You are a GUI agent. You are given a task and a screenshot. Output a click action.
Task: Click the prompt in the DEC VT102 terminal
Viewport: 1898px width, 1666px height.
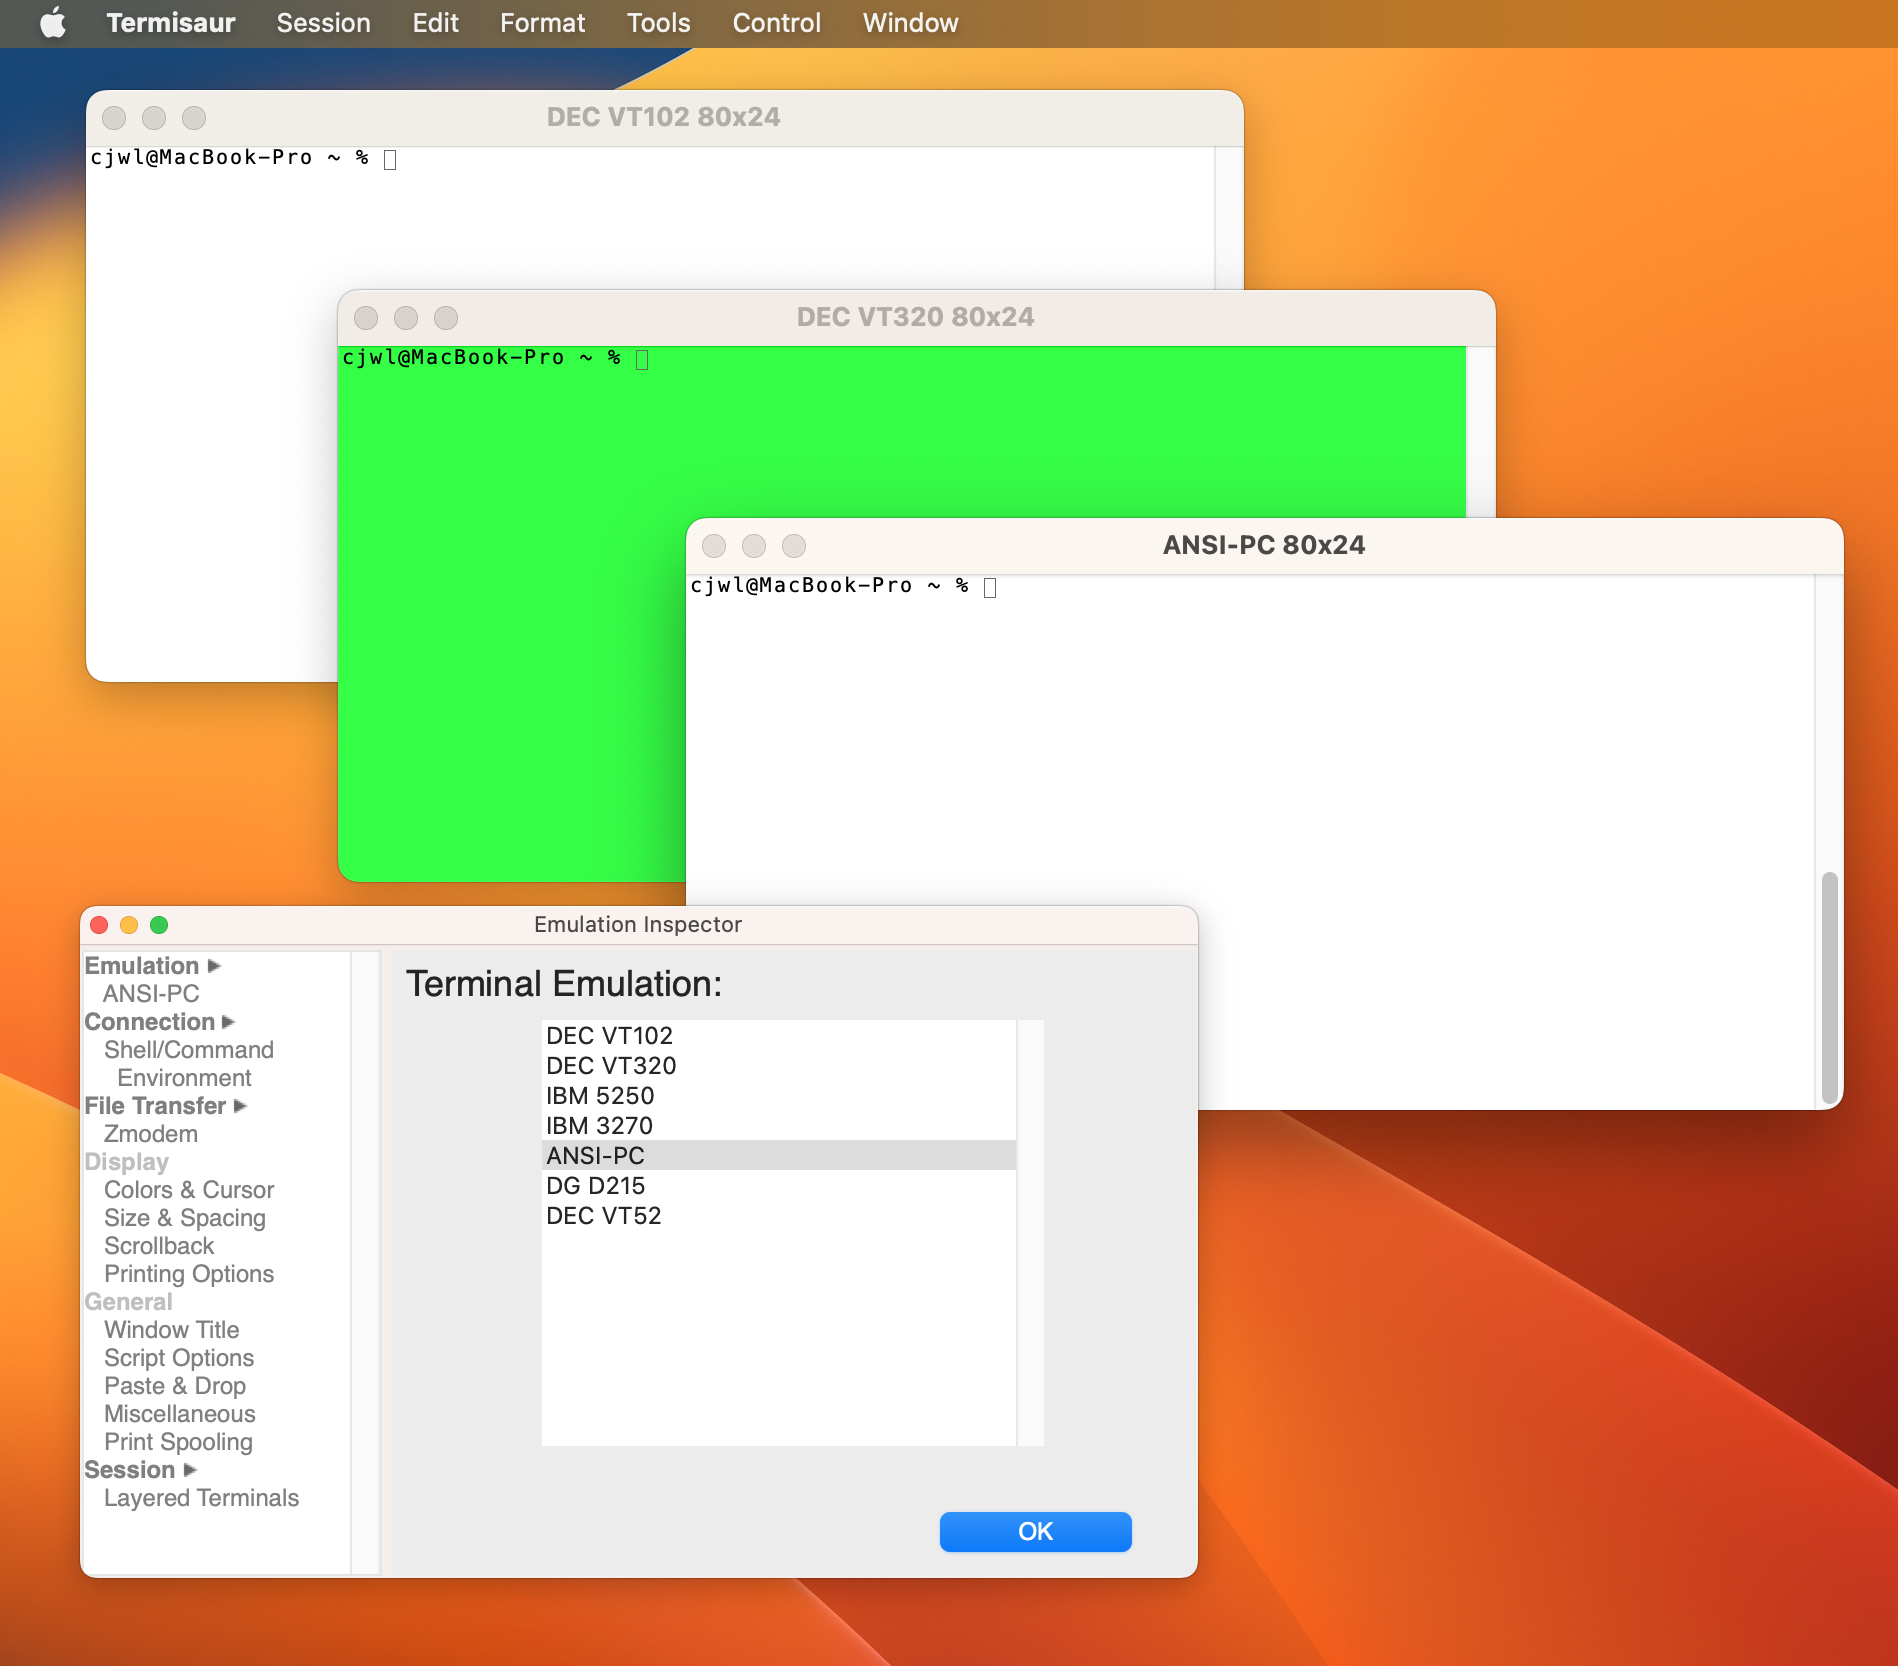tap(230, 158)
